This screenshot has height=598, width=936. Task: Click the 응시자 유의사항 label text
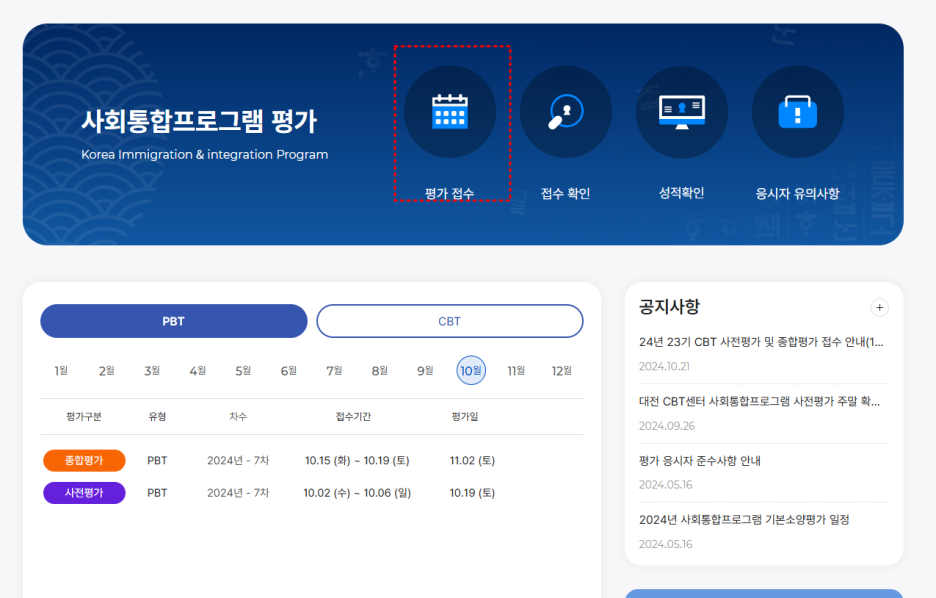[798, 193]
